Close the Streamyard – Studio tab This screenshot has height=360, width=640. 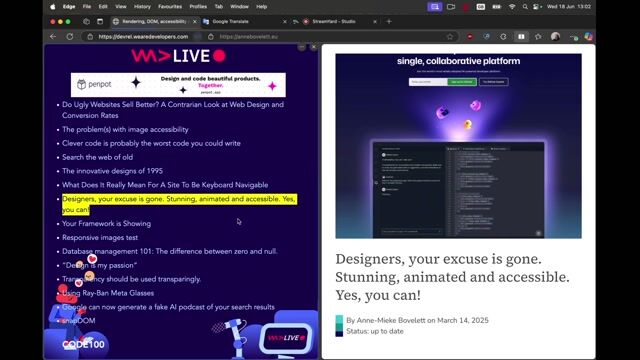(375, 22)
